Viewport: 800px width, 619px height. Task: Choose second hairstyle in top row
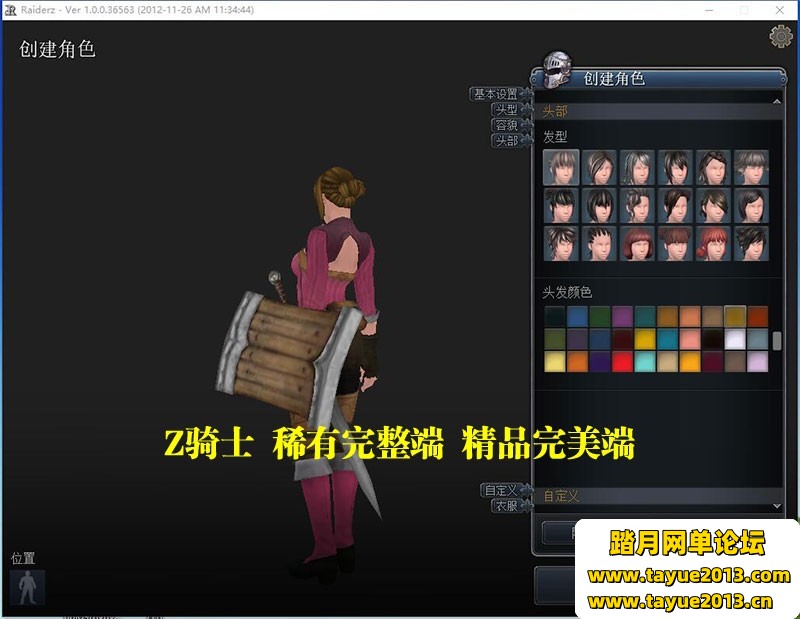[599, 167]
